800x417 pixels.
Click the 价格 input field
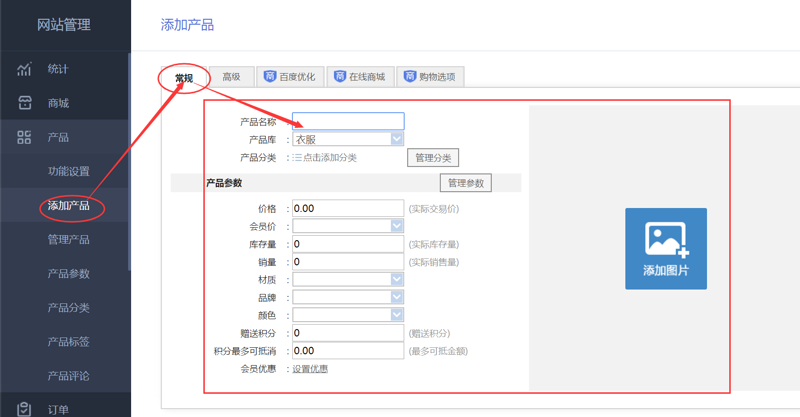[x=348, y=208]
